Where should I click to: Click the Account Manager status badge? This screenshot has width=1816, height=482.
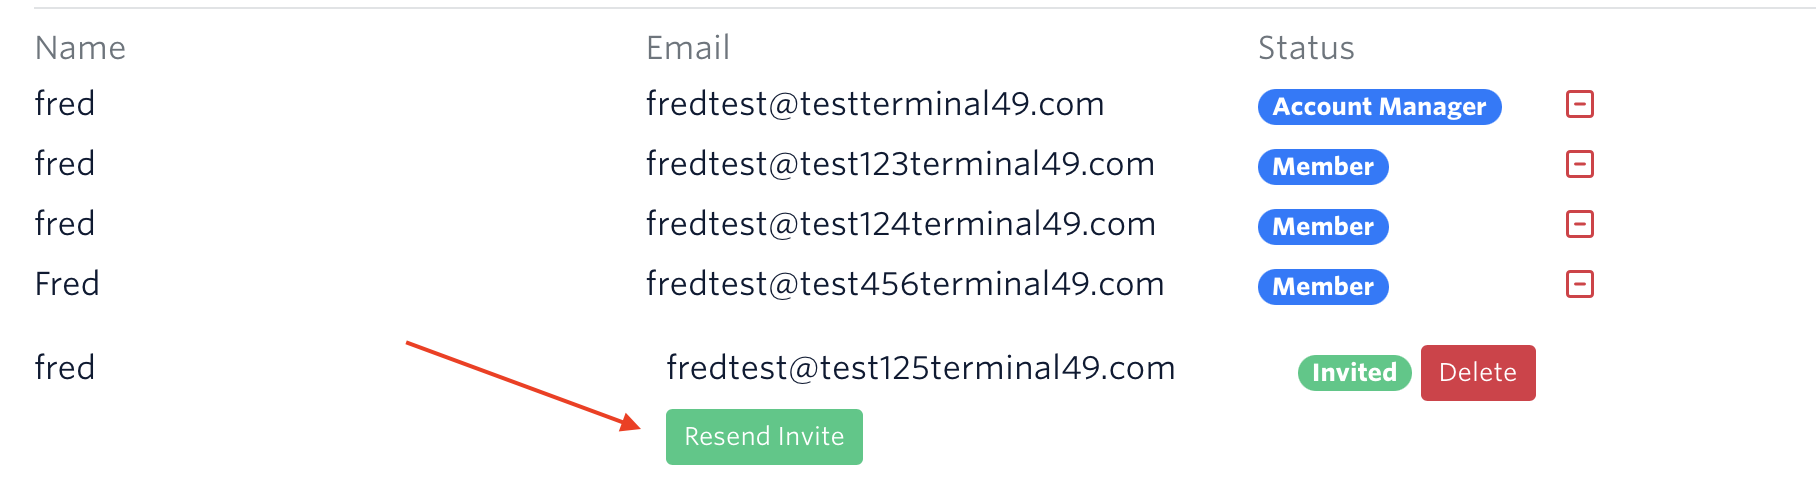coord(1379,107)
